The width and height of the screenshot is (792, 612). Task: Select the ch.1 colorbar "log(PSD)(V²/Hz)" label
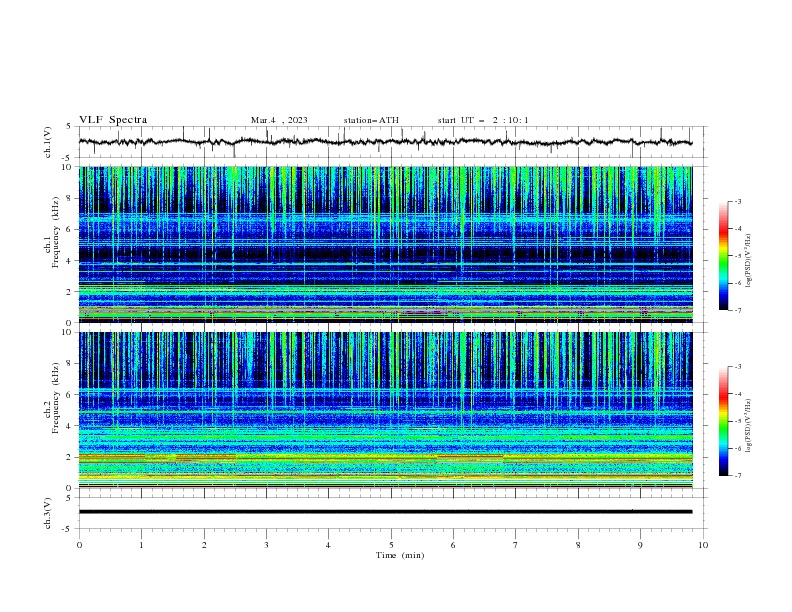tap(748, 261)
